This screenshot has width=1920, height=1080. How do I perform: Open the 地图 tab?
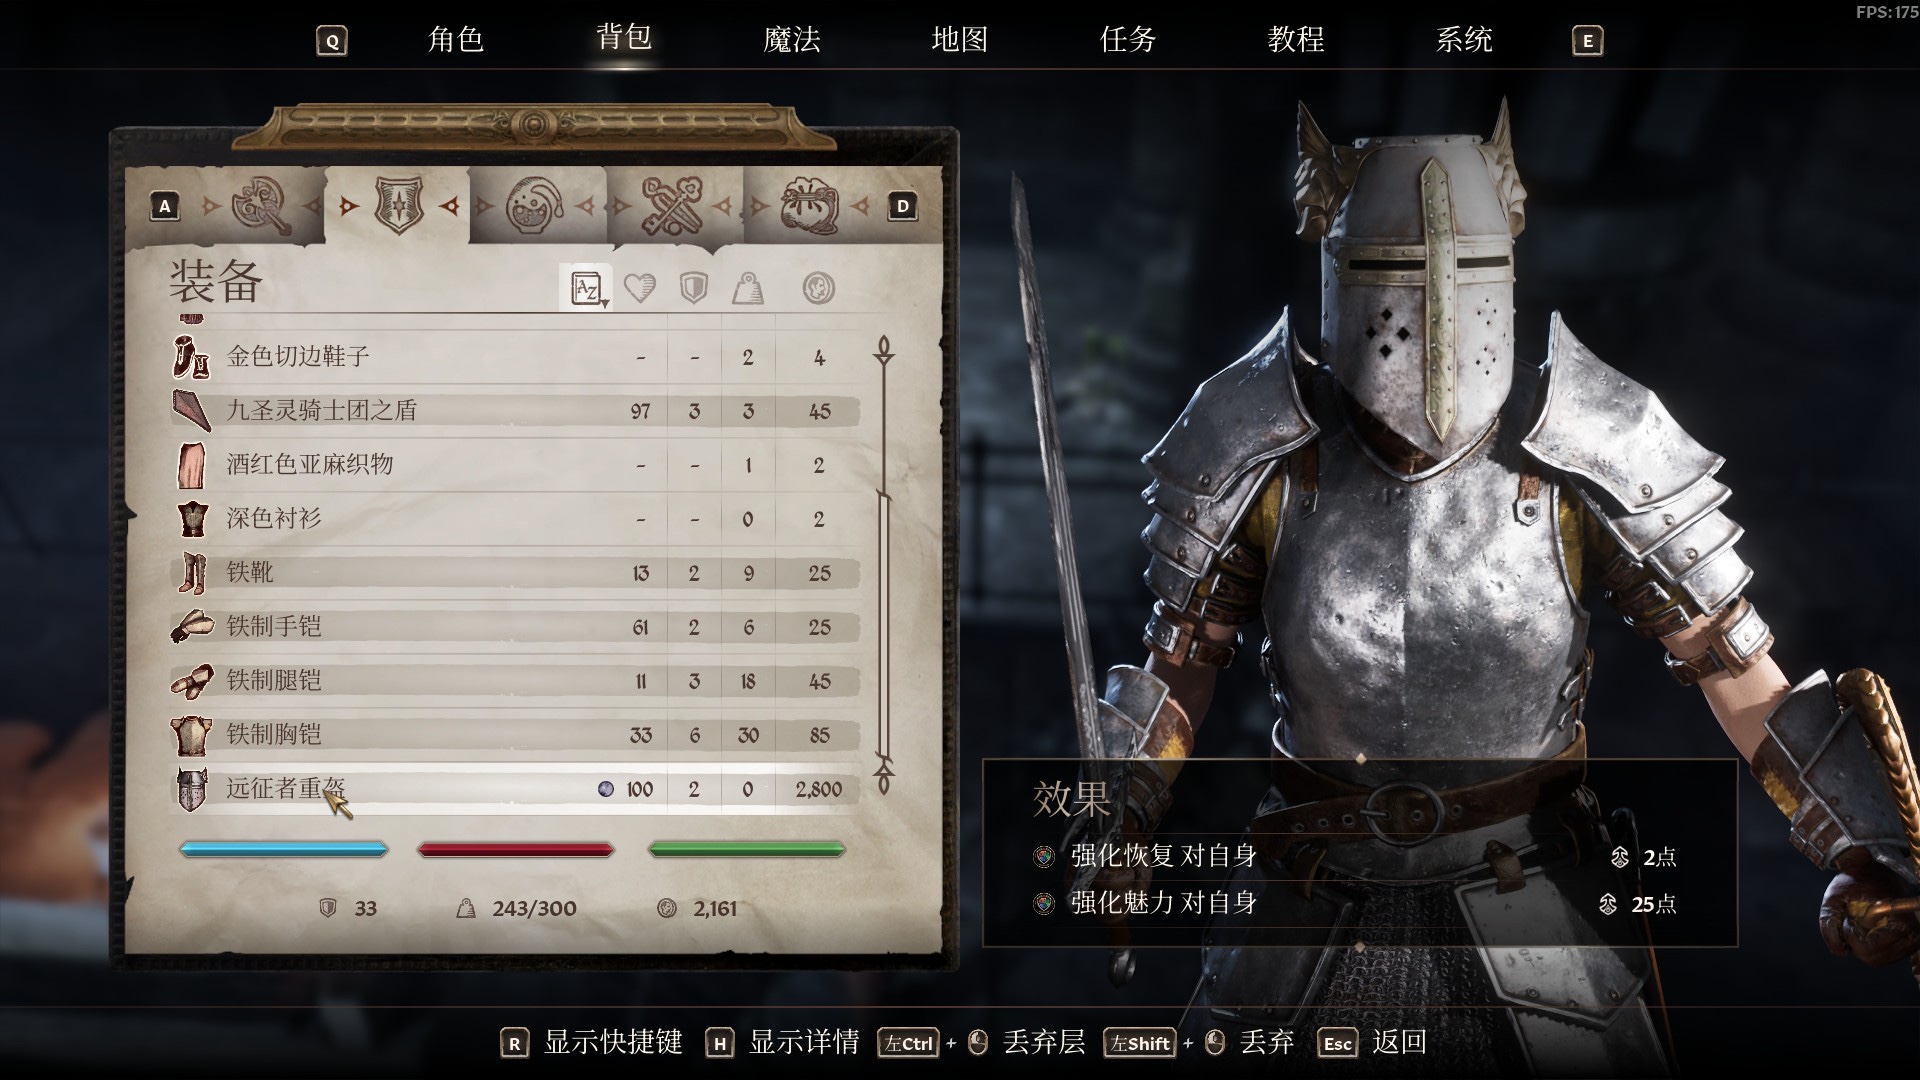coord(959,40)
